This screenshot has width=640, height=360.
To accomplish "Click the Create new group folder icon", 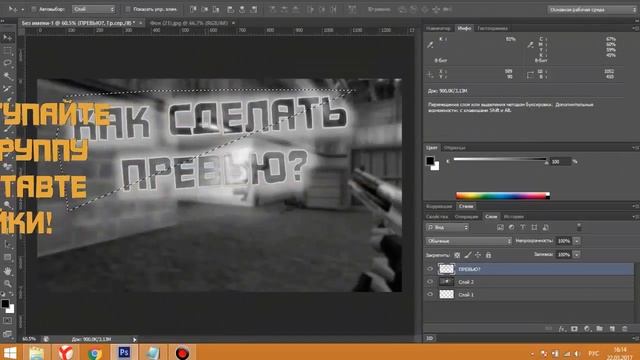I will 599,329.
